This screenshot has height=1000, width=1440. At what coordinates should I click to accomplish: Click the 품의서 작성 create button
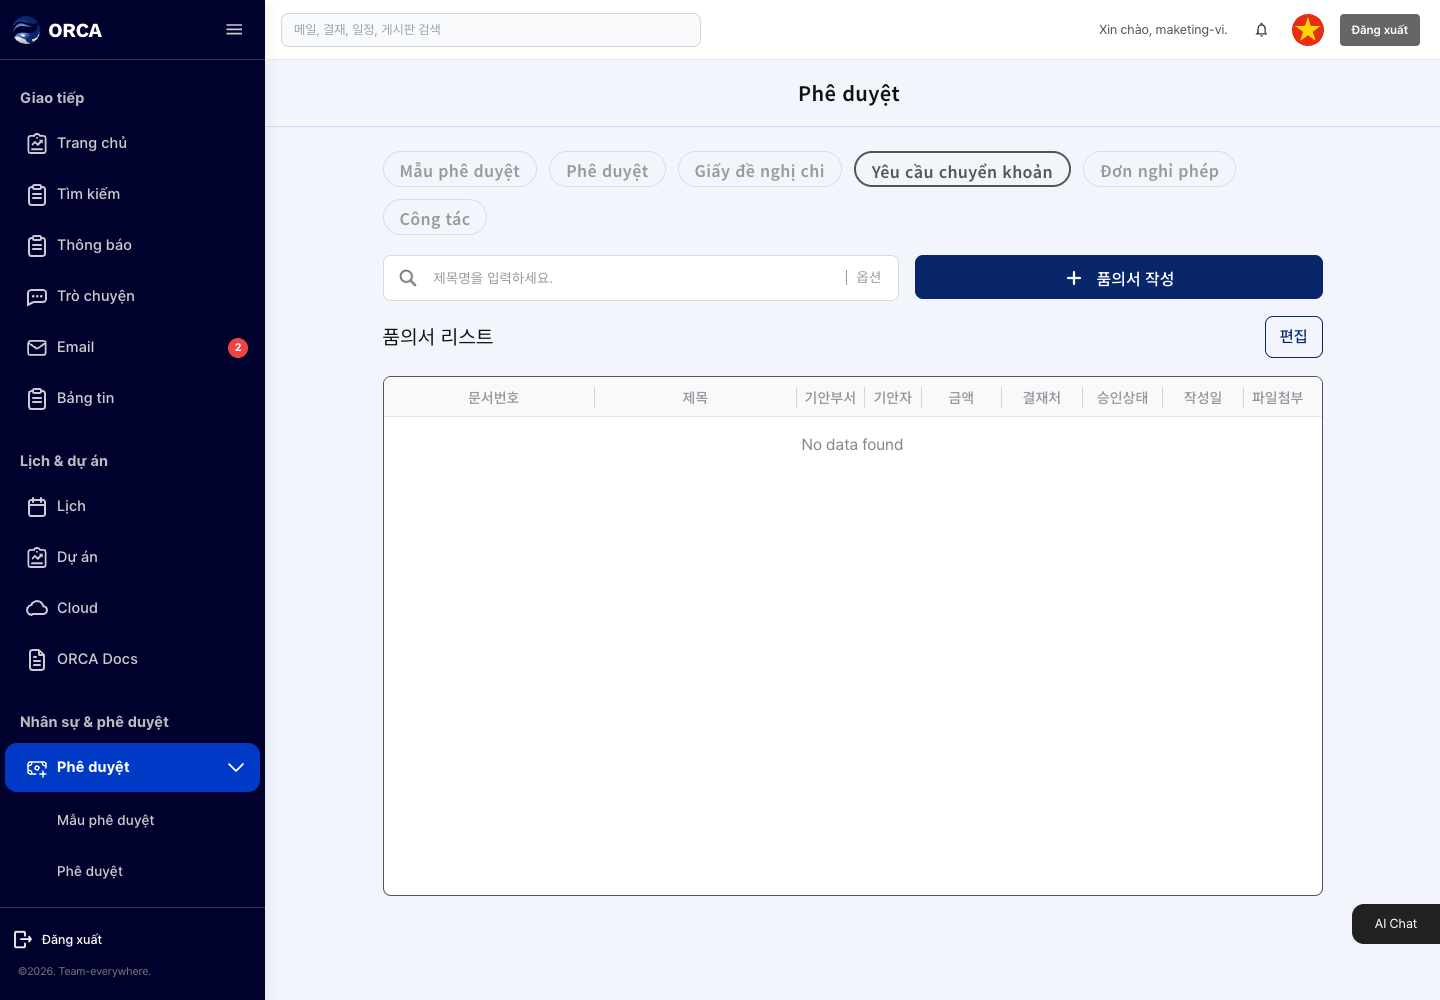(x=1119, y=277)
